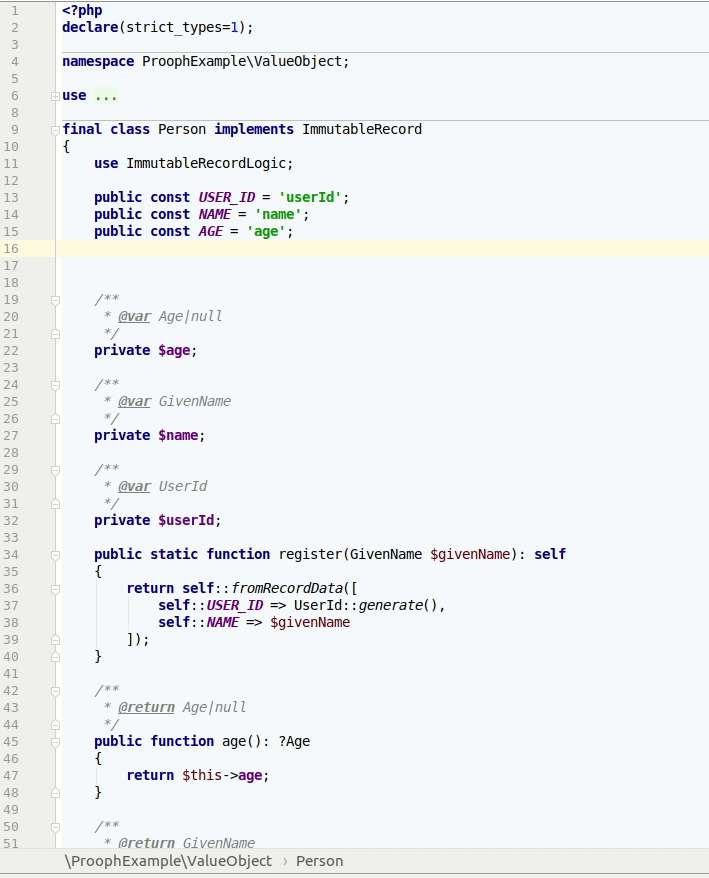The width and height of the screenshot is (709, 878).
Task: Place the cursor on empty highlighted line 16
Action: pos(382,249)
